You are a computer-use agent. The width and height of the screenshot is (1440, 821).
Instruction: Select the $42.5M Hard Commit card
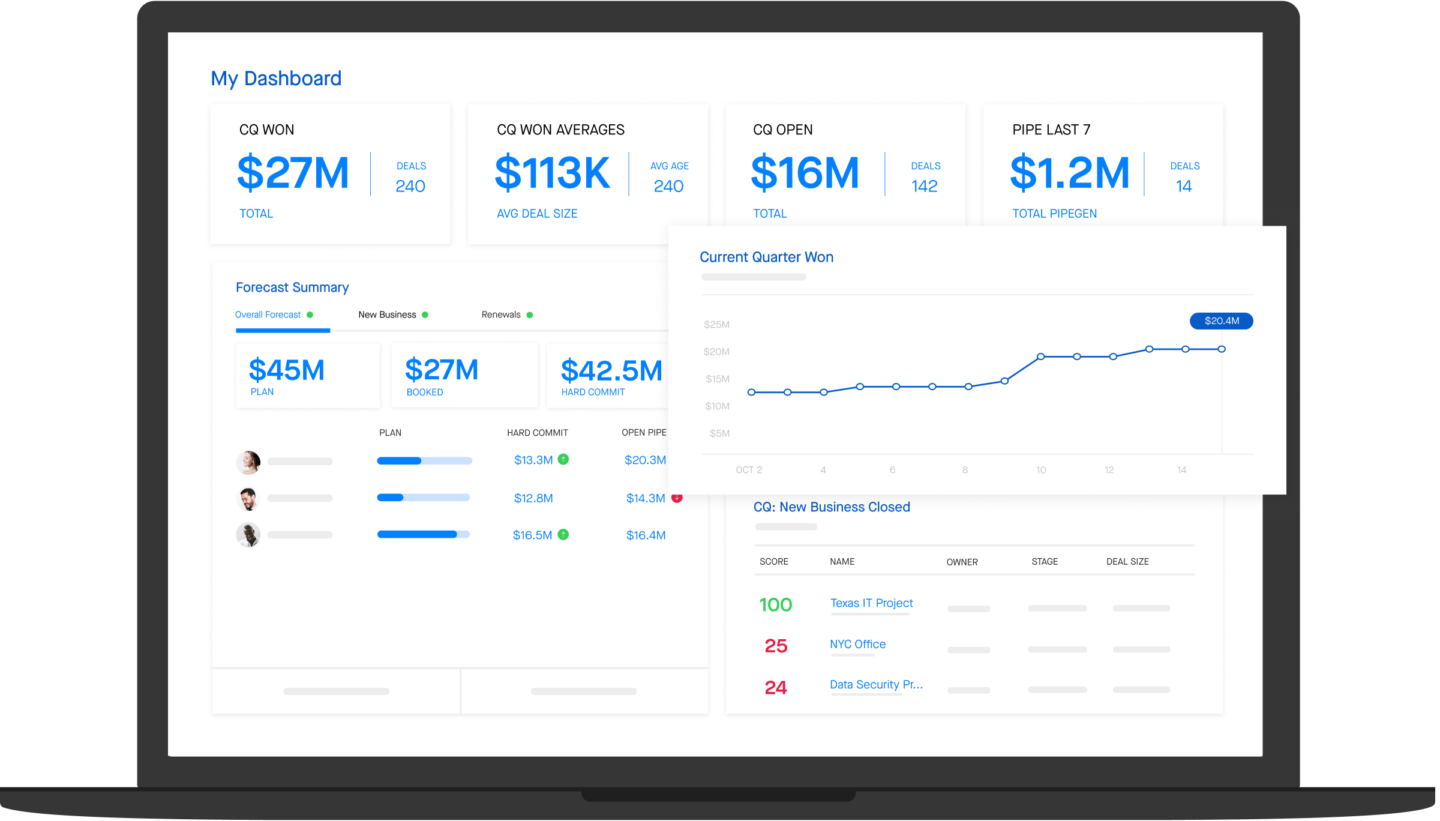(610, 375)
